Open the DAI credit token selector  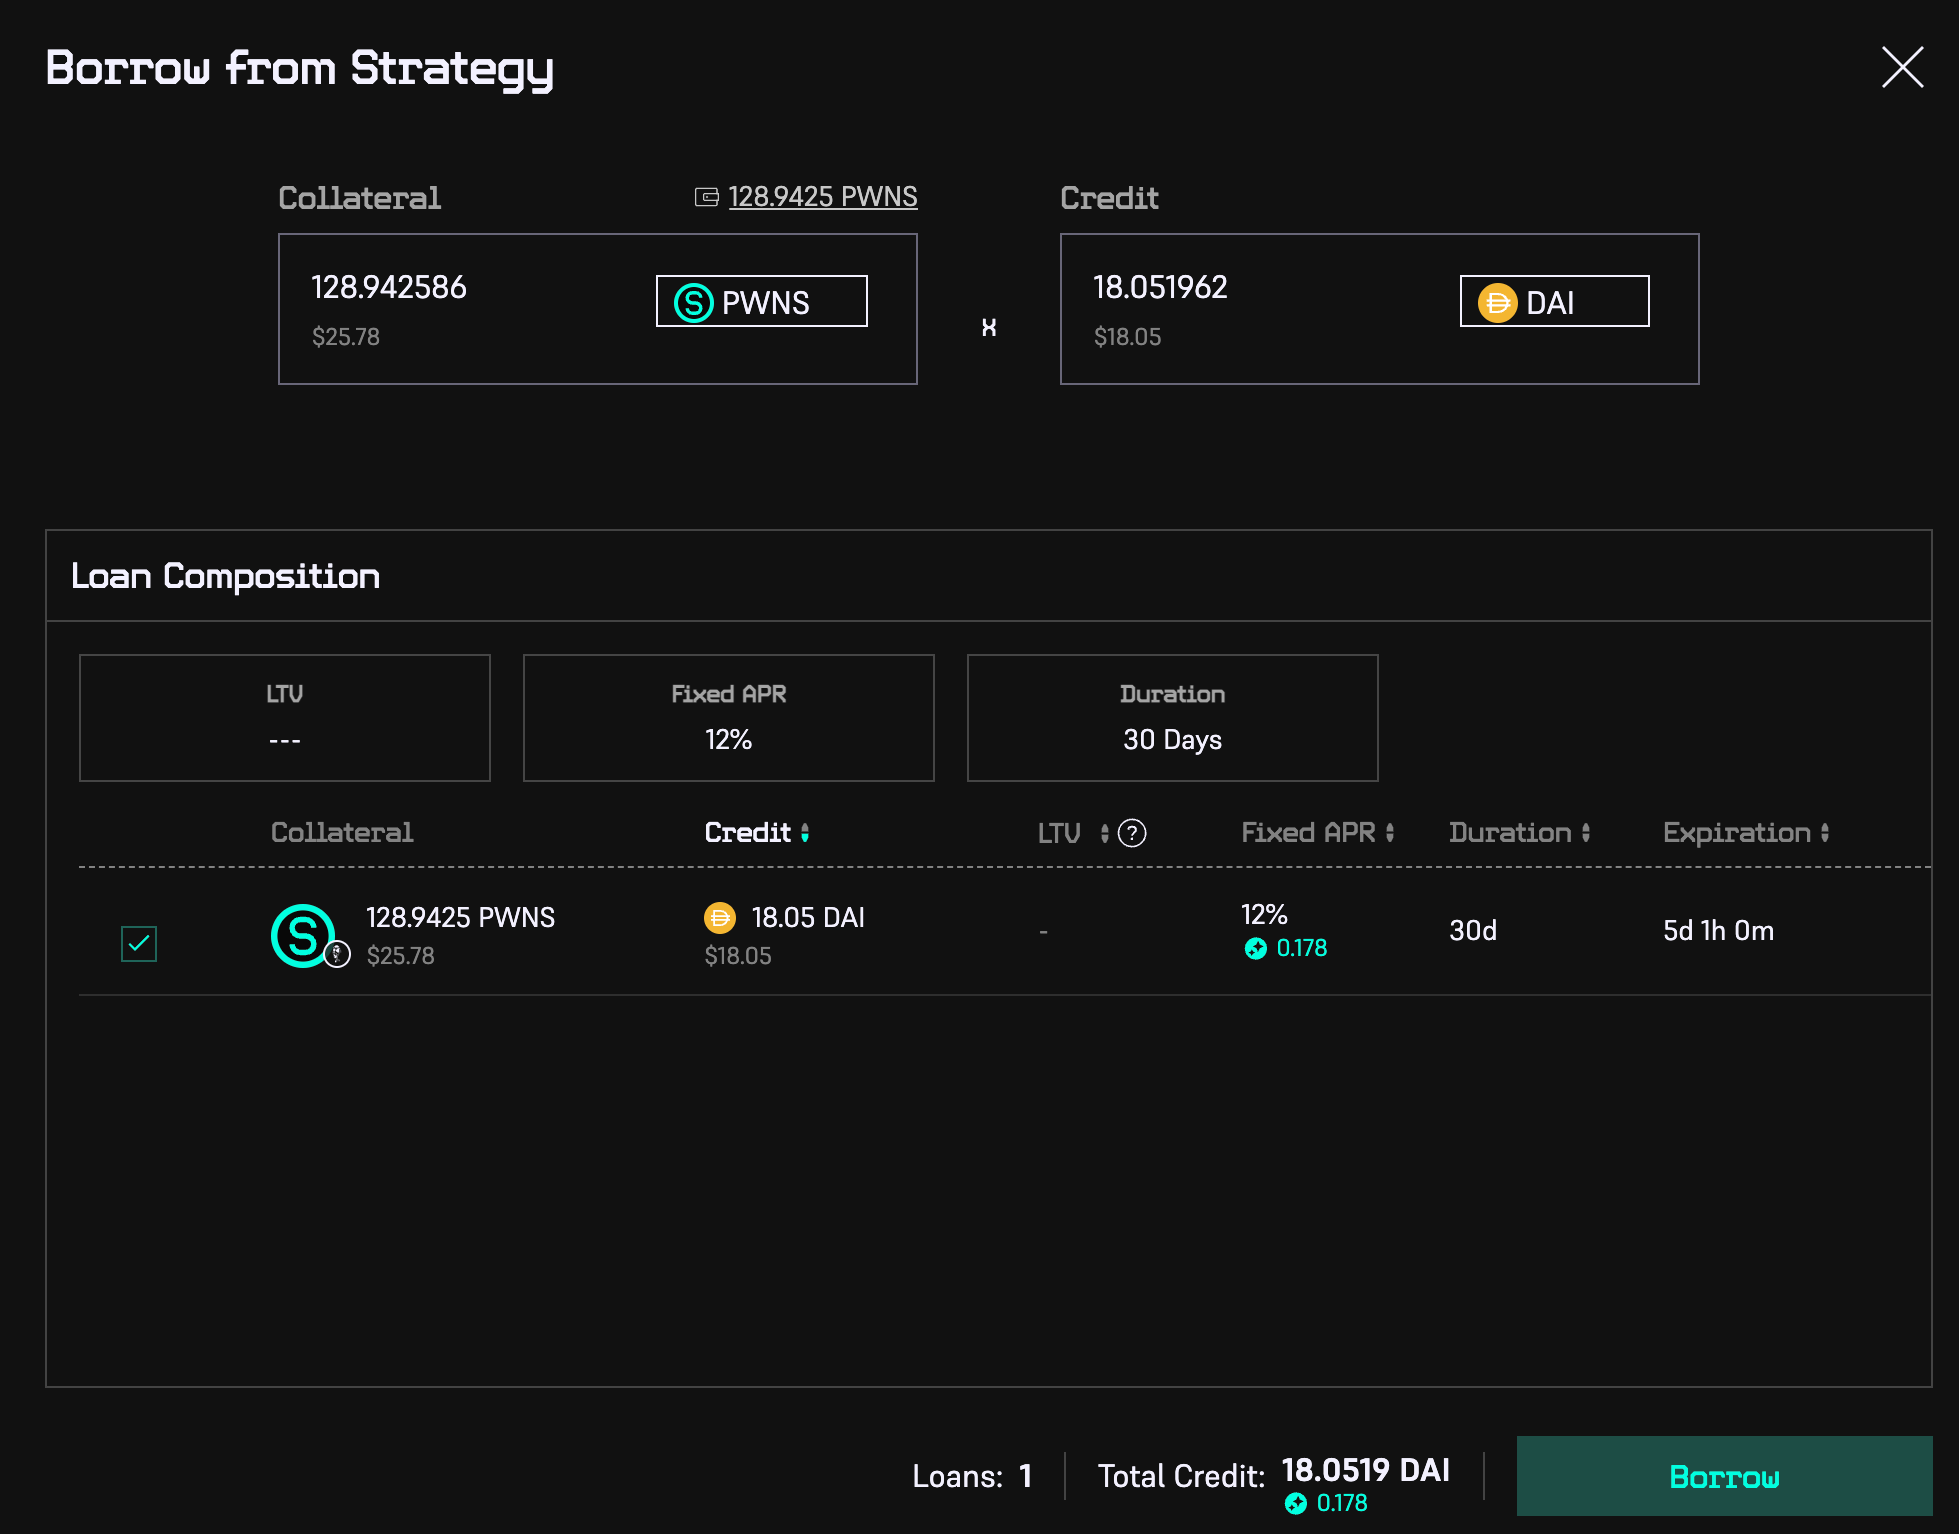tap(1553, 302)
